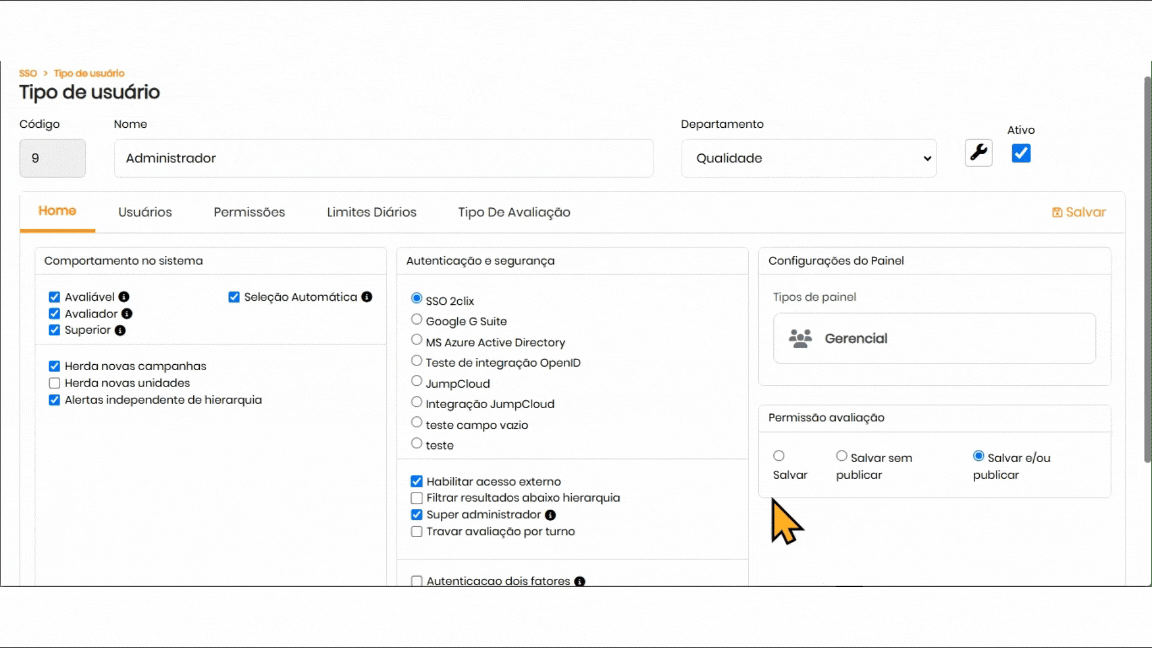The image size is (1152, 648).
Task: Open the Tipo De Avaliação tab
Action: [514, 212]
